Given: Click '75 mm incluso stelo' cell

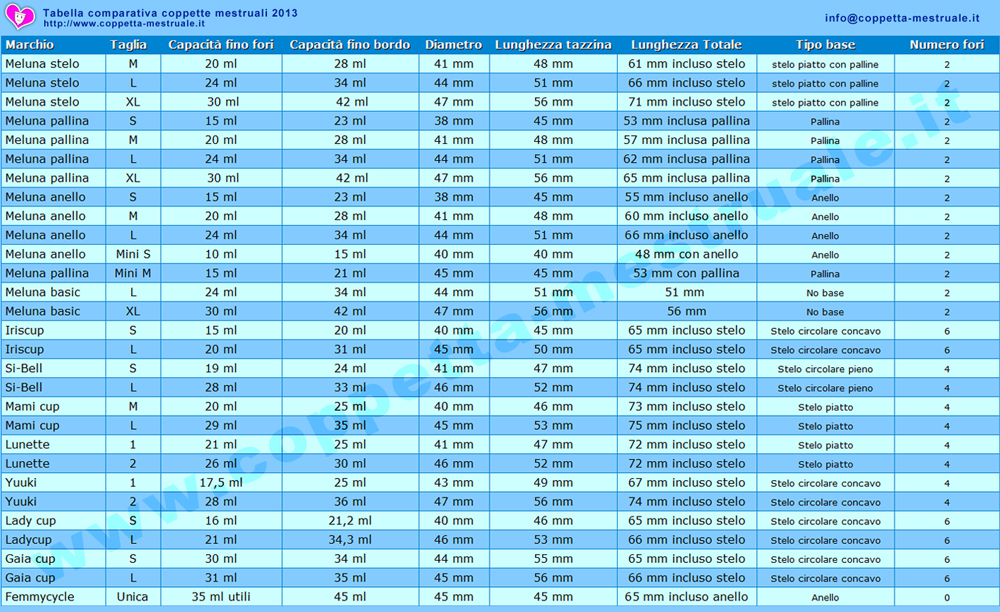Looking at the screenshot, I should pyautogui.click(x=686, y=426).
